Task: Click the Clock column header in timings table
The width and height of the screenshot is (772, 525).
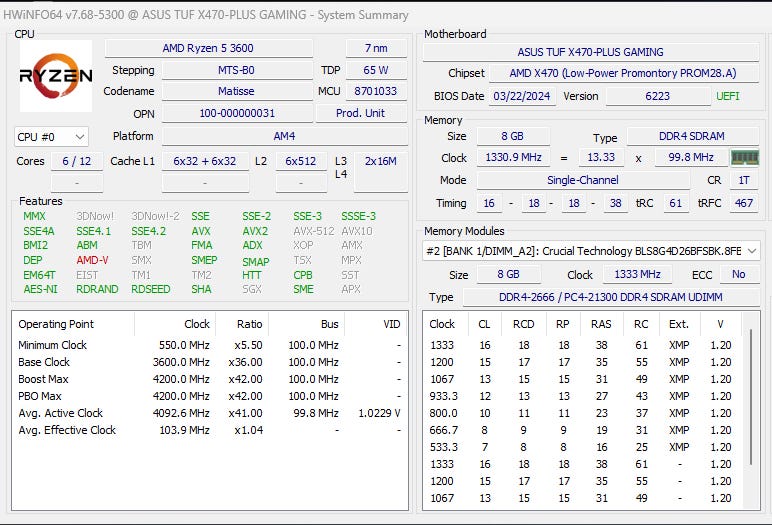Action: pyautogui.click(x=442, y=324)
